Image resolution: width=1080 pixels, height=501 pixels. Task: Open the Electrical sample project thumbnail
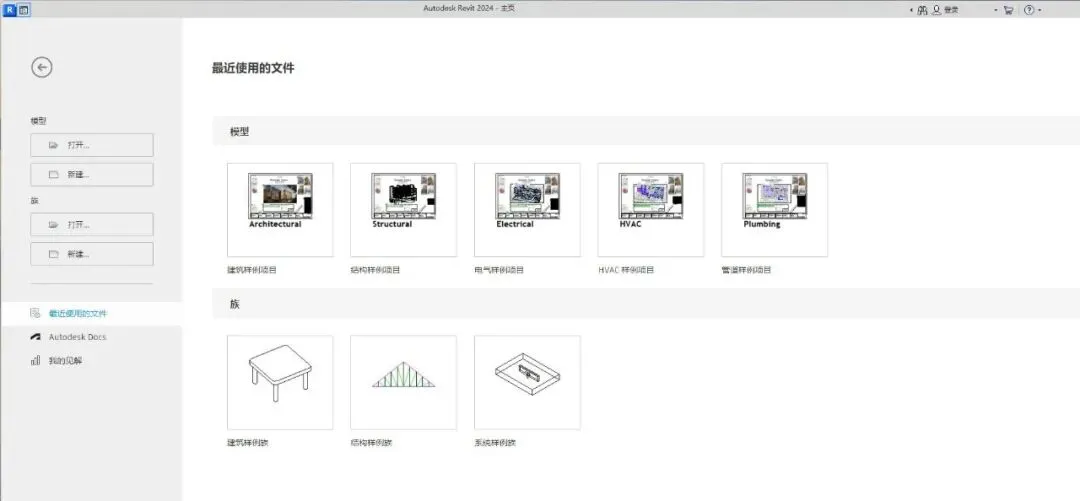(x=527, y=210)
